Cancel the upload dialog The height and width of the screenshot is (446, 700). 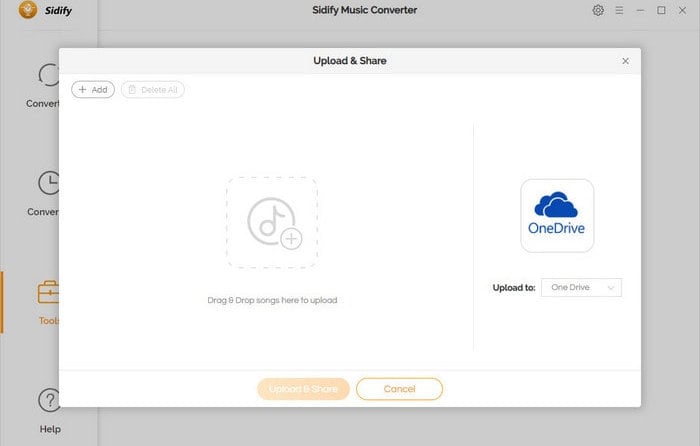click(x=400, y=389)
